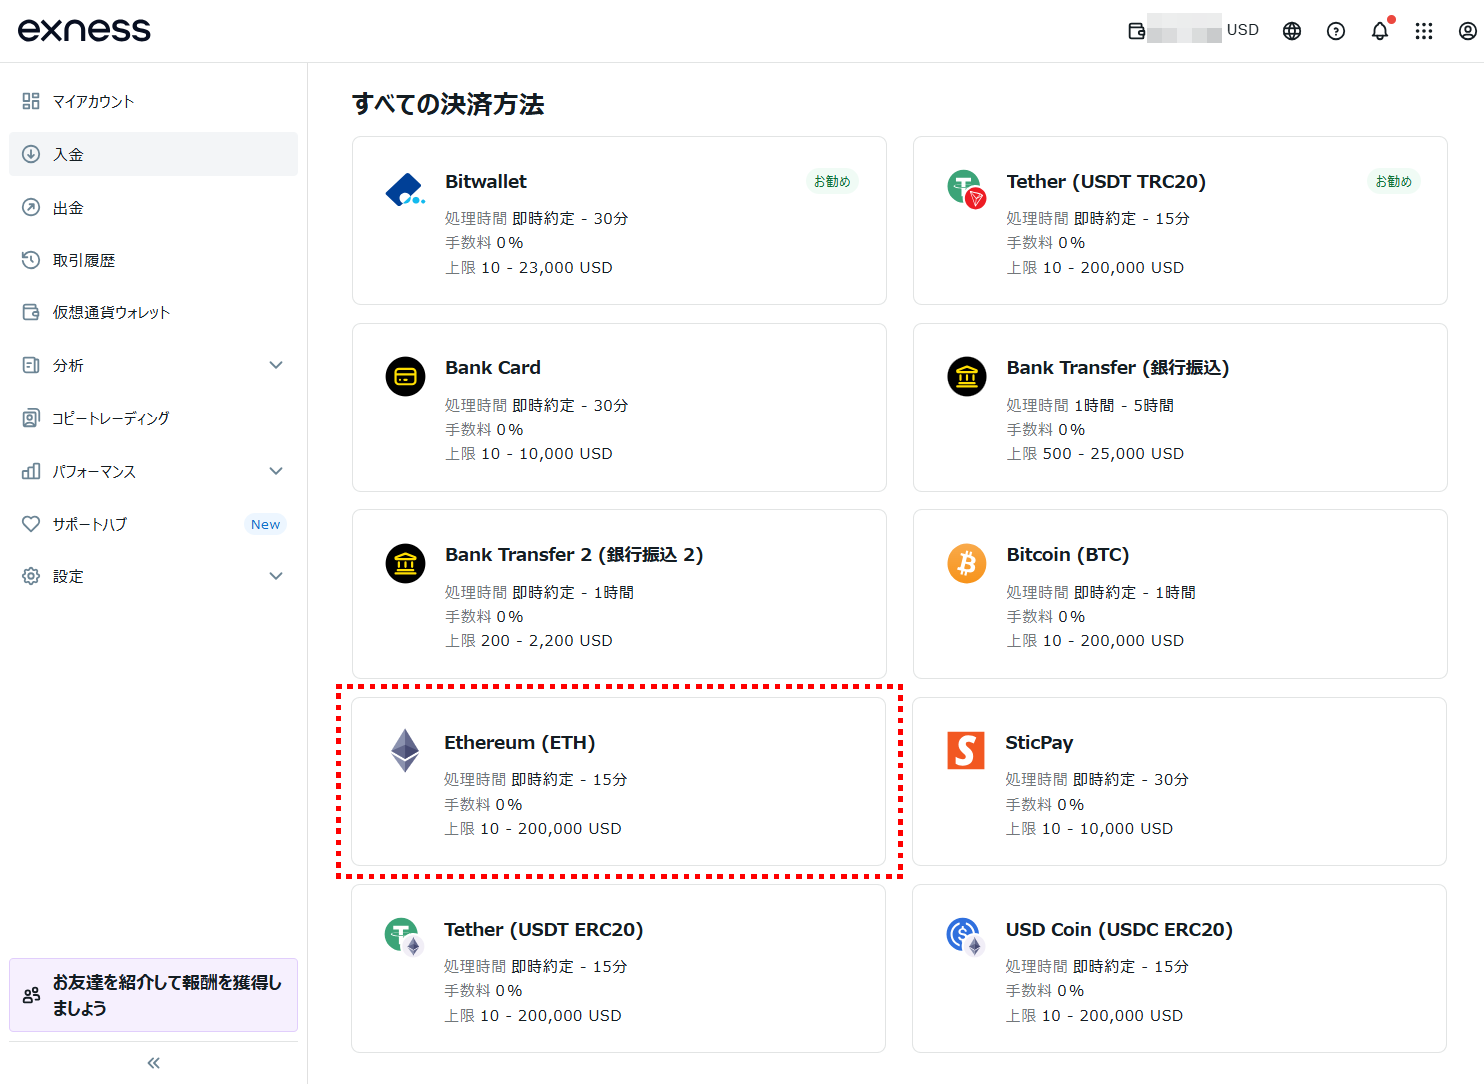Click the 出金 withdrawal arrow icon
Viewport: 1484px width, 1084px height.
pos(31,207)
